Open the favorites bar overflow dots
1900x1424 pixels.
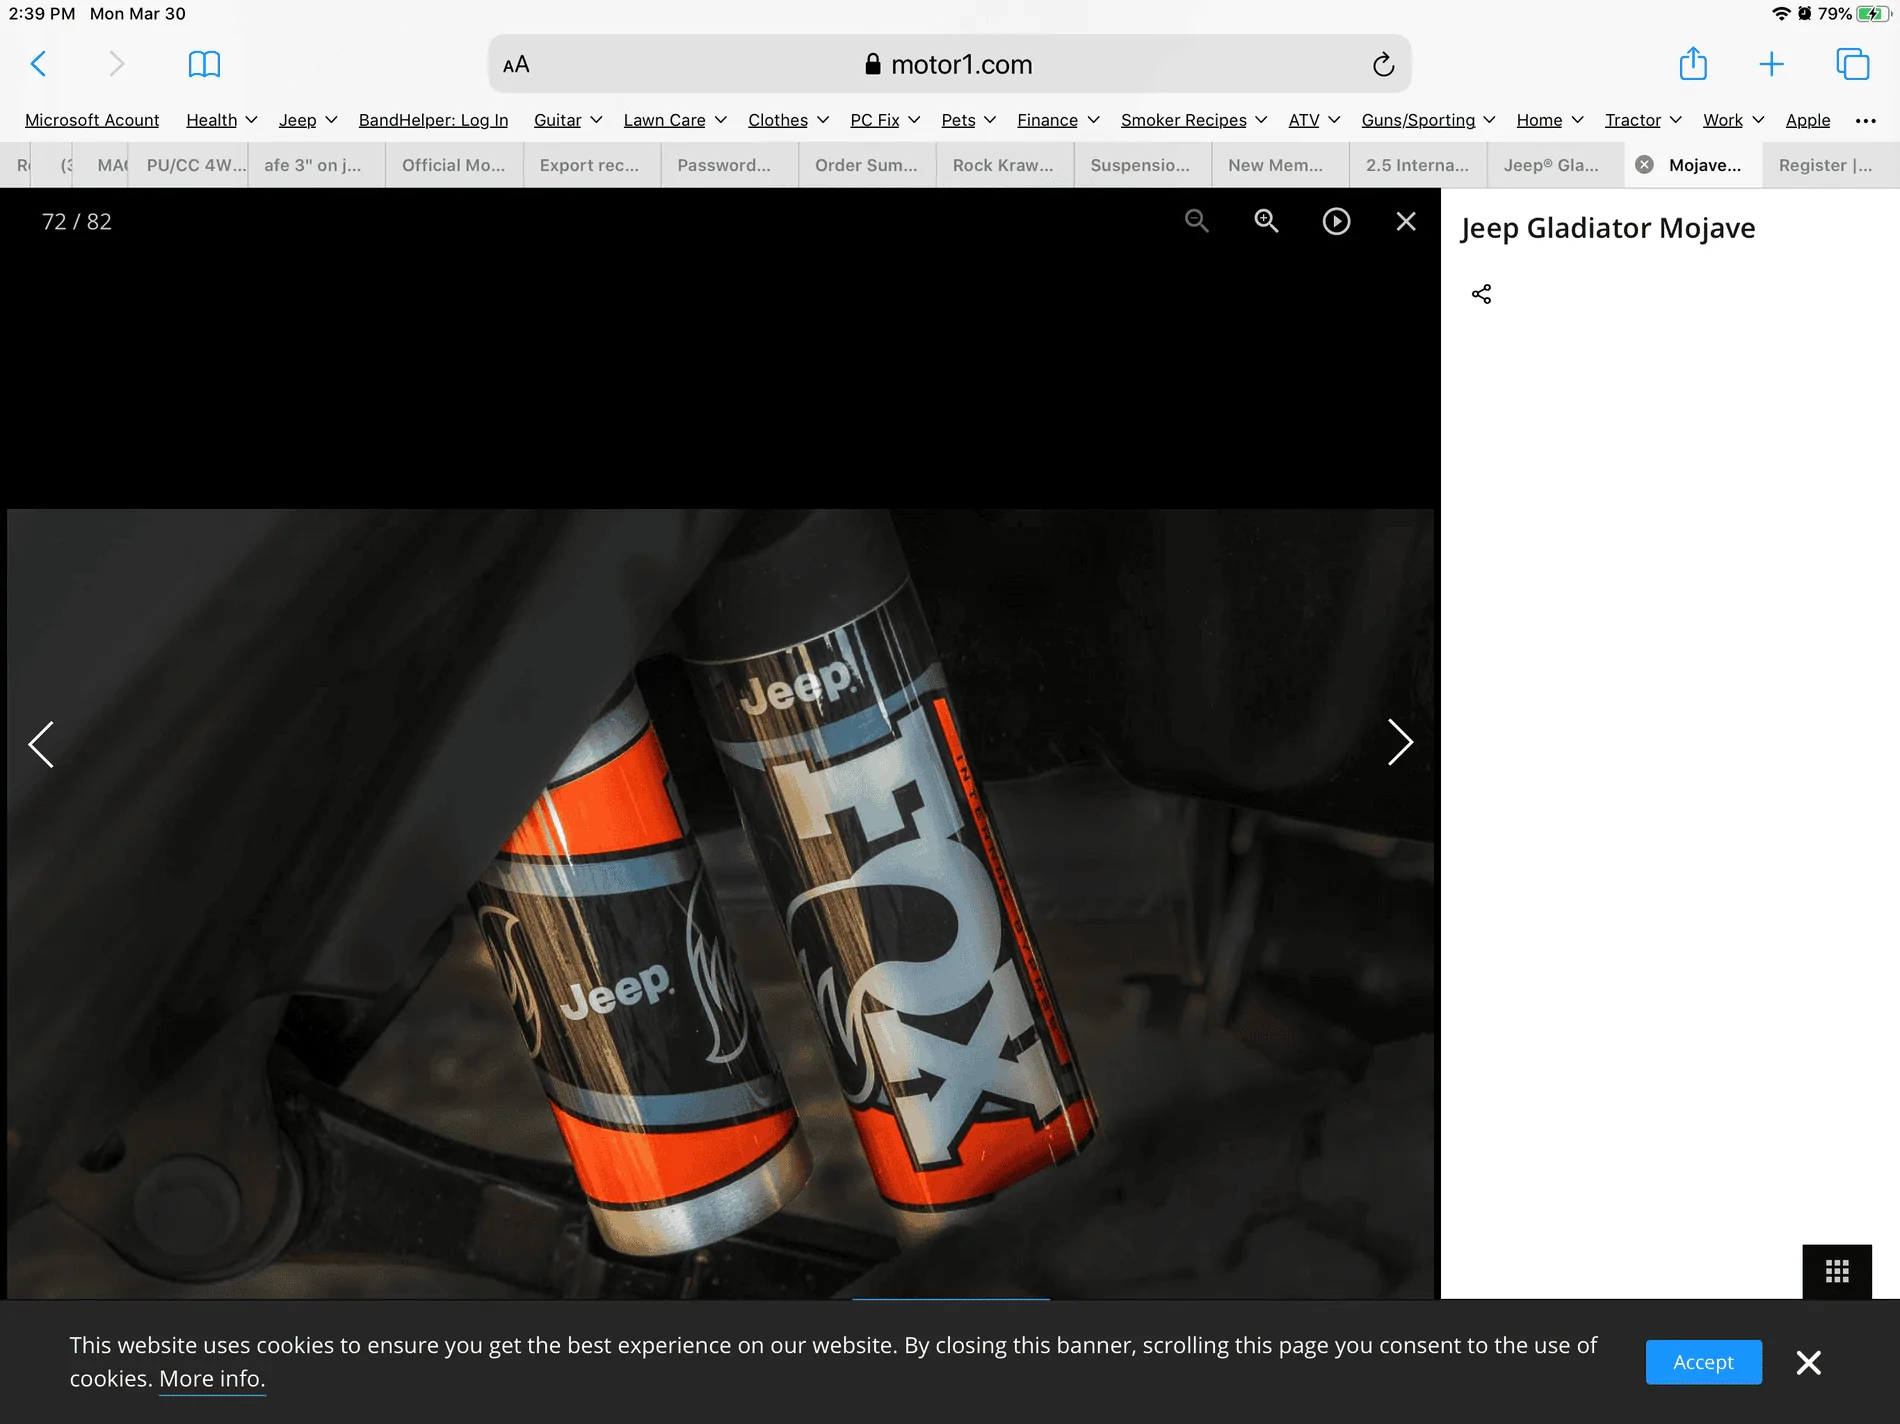point(1865,121)
